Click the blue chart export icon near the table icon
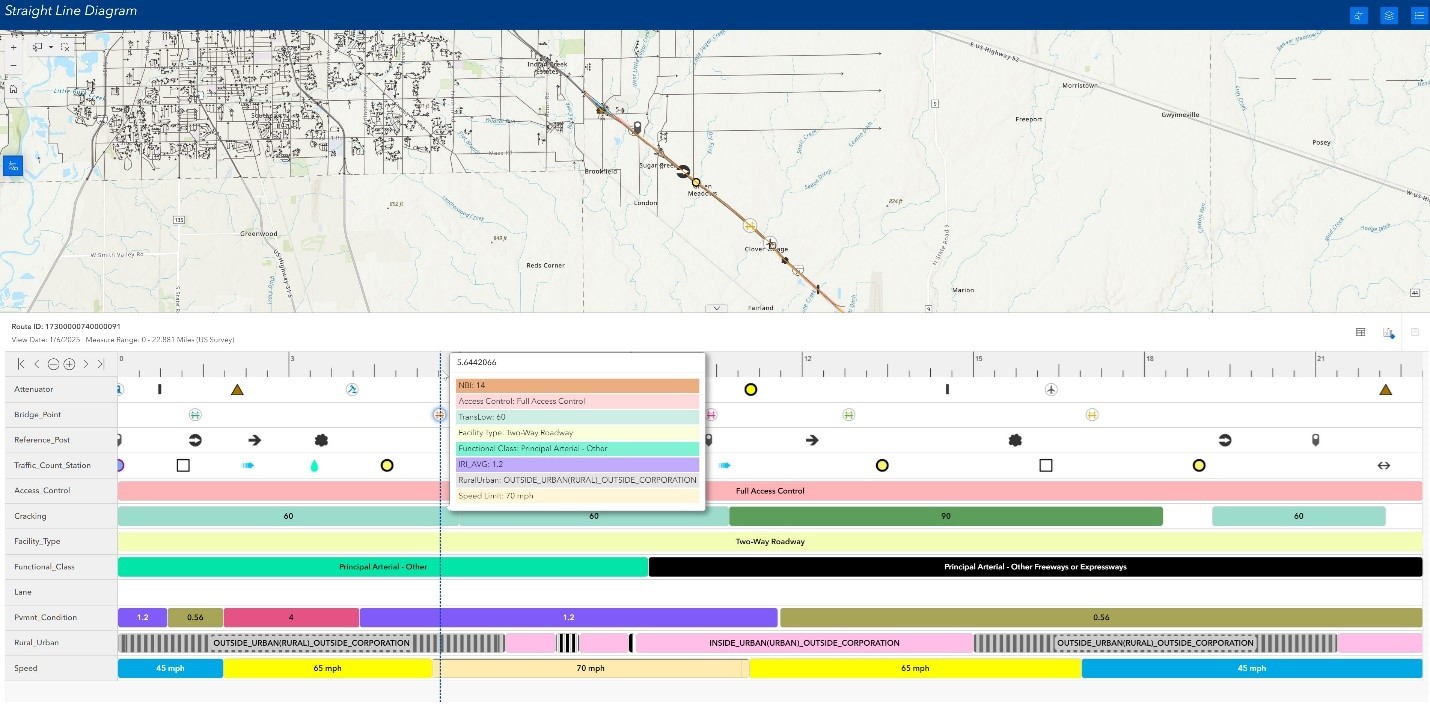 click(1388, 333)
